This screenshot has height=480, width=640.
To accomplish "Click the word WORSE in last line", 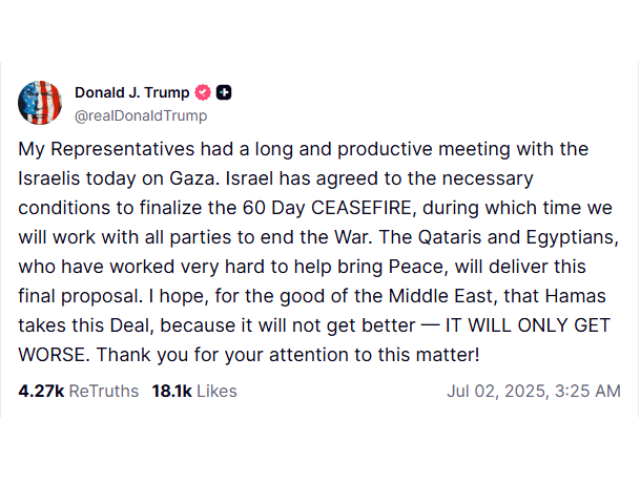I will coord(53,355).
